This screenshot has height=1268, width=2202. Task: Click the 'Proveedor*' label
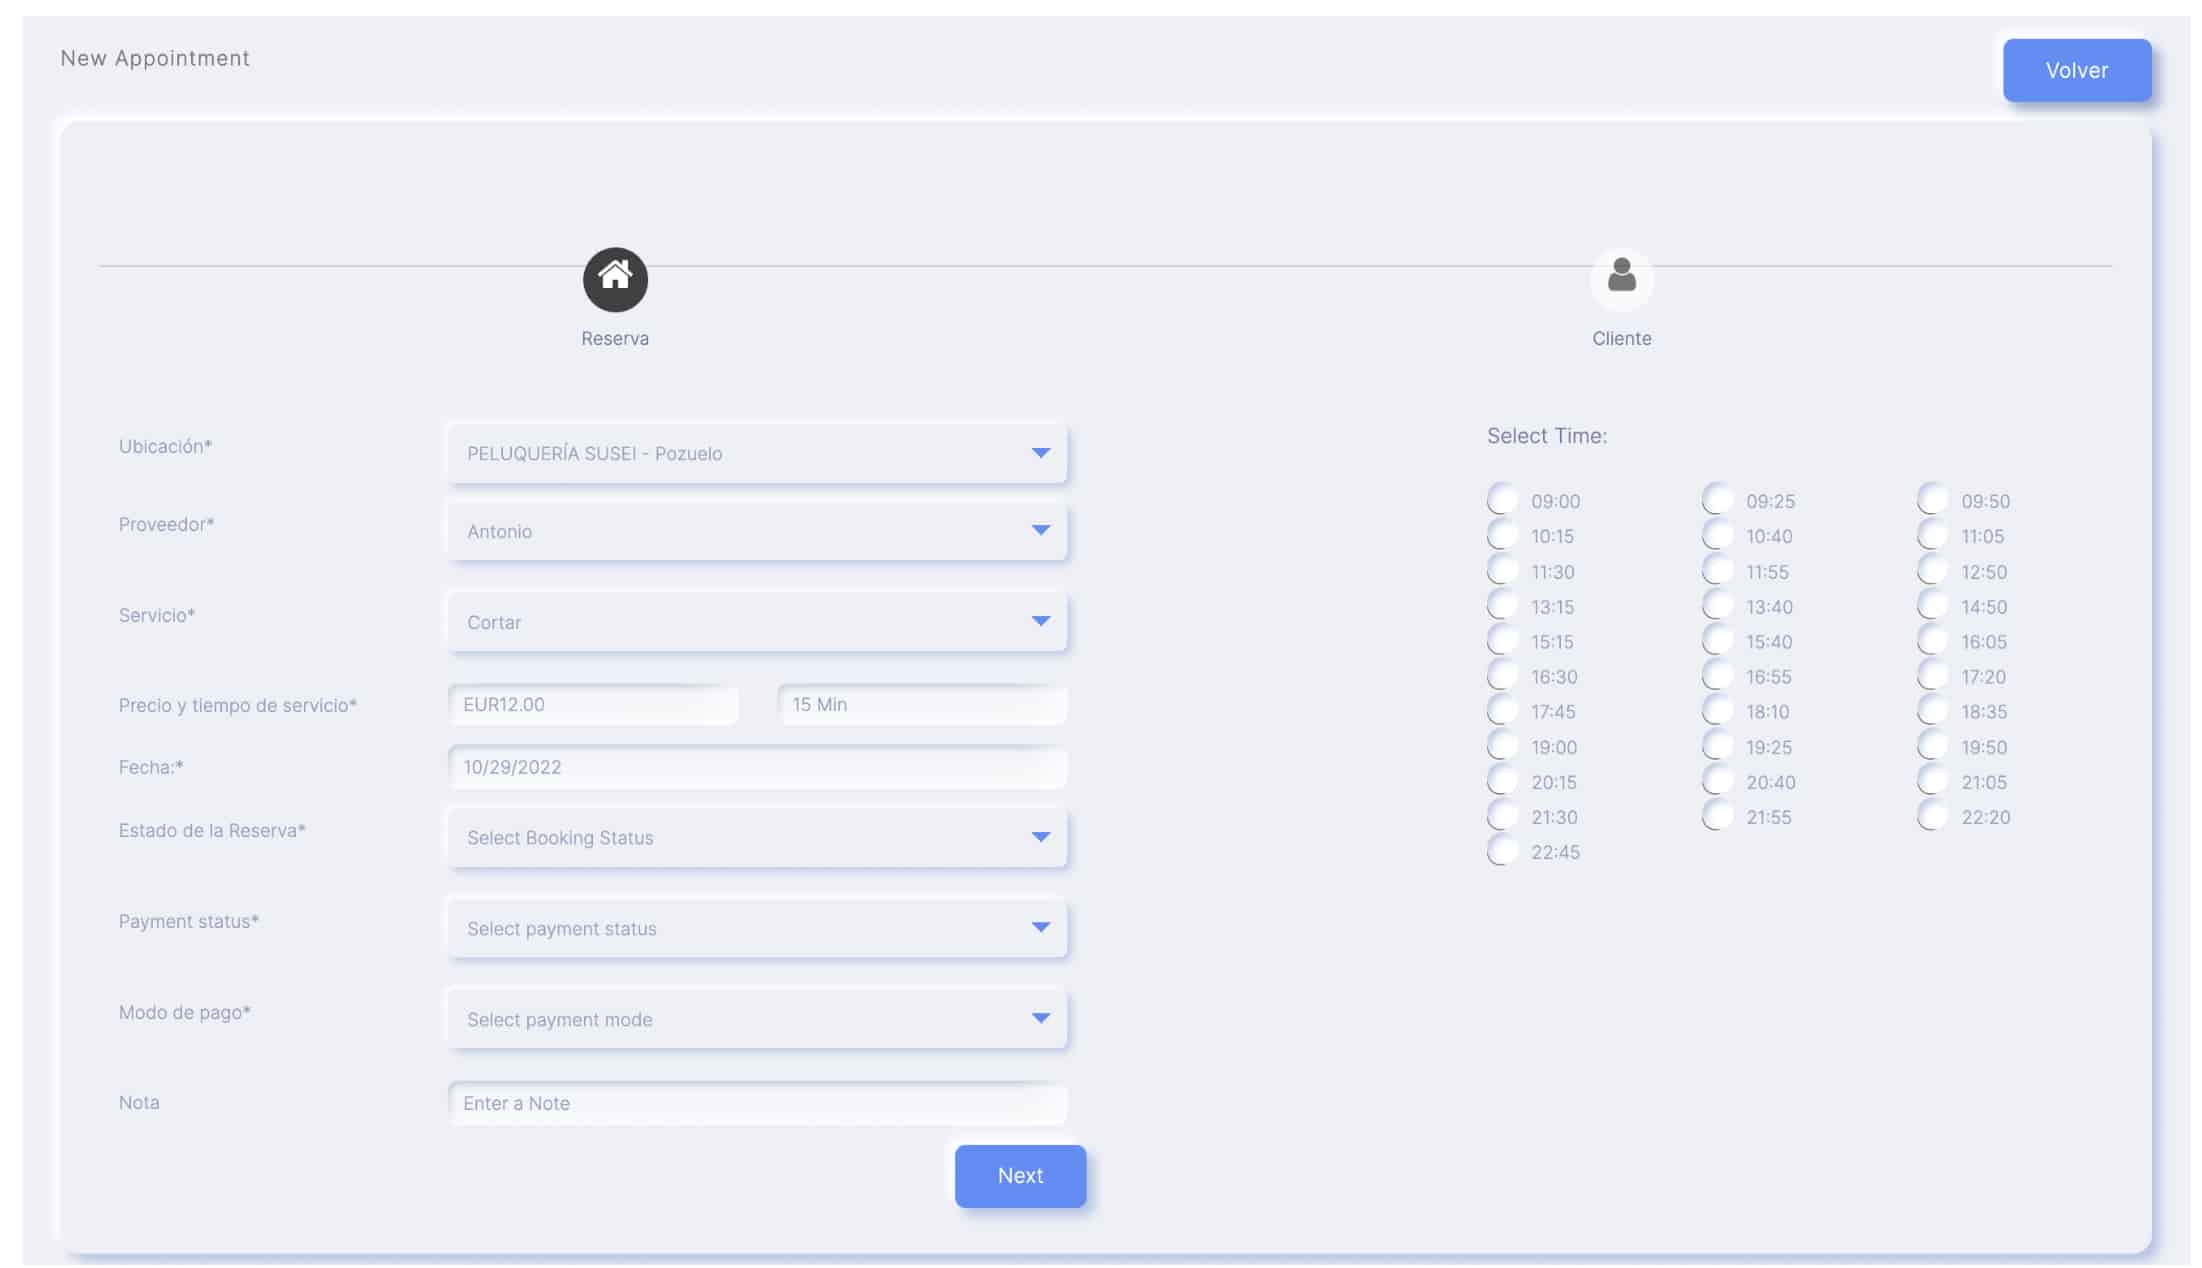pyautogui.click(x=166, y=524)
